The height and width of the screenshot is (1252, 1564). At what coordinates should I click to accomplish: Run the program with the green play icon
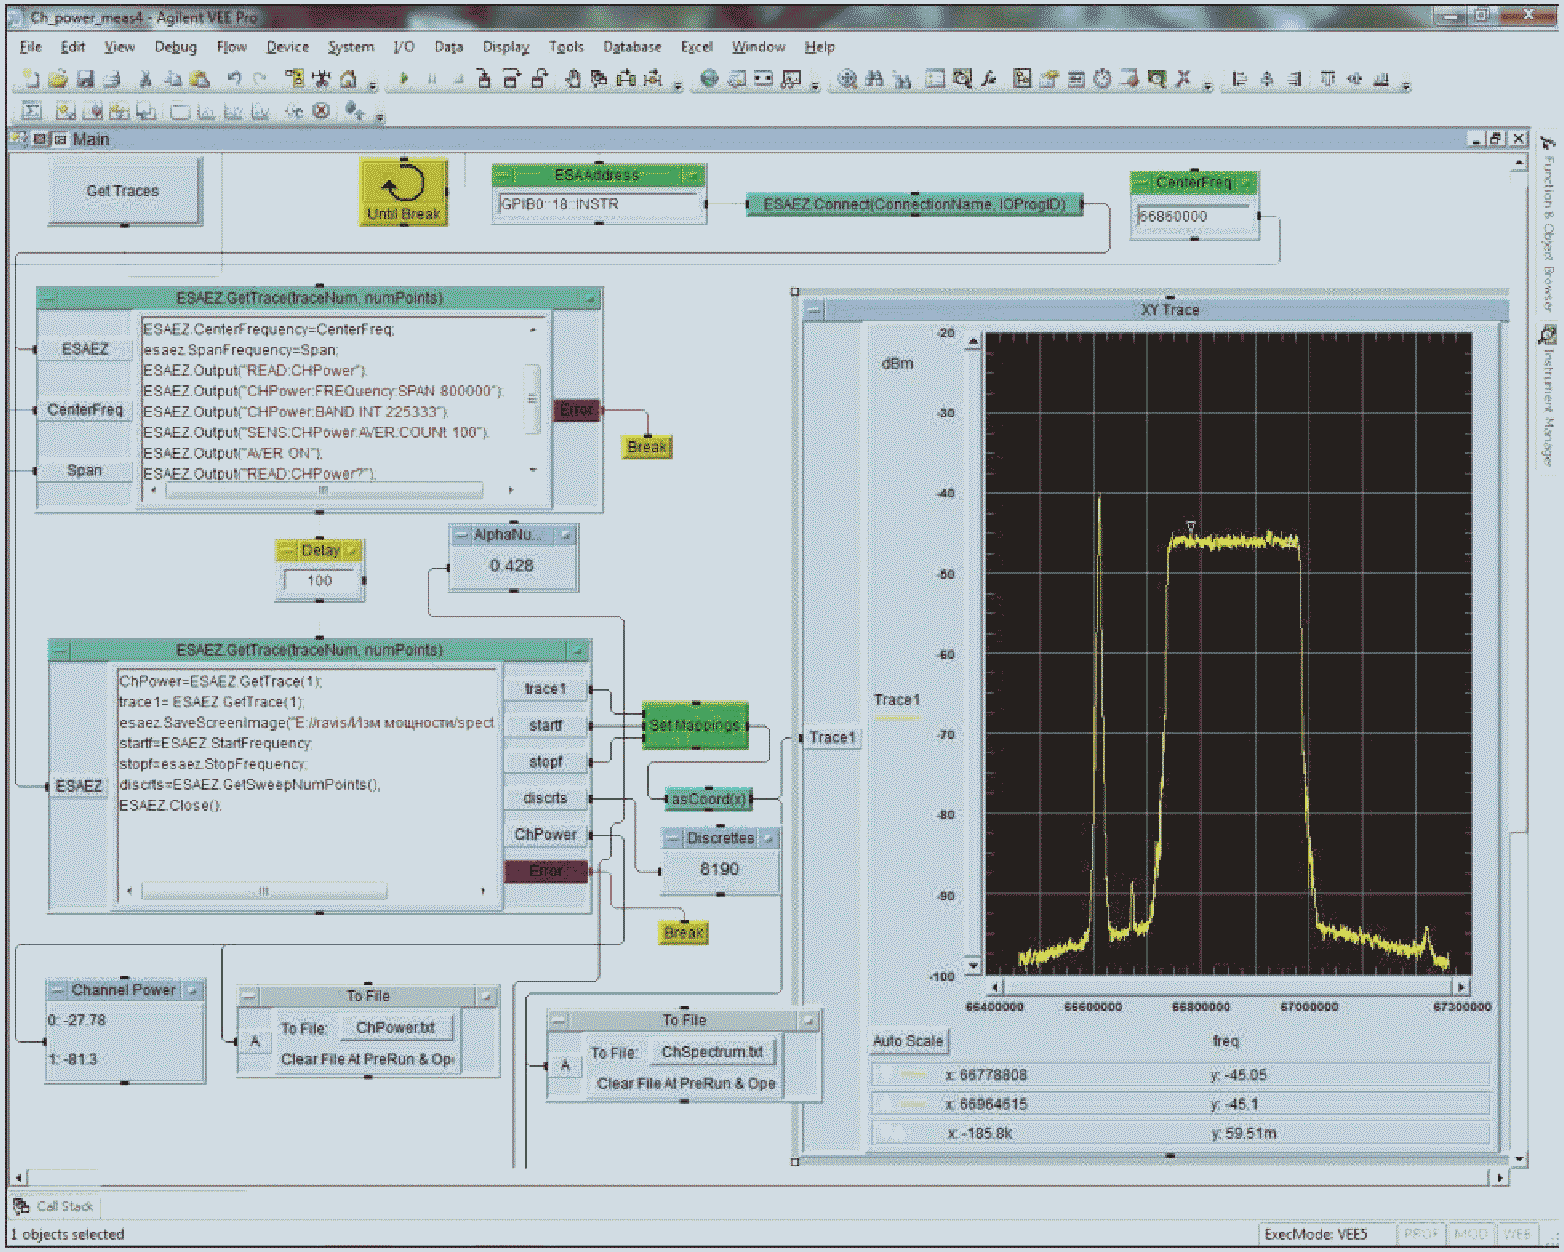pos(404,79)
